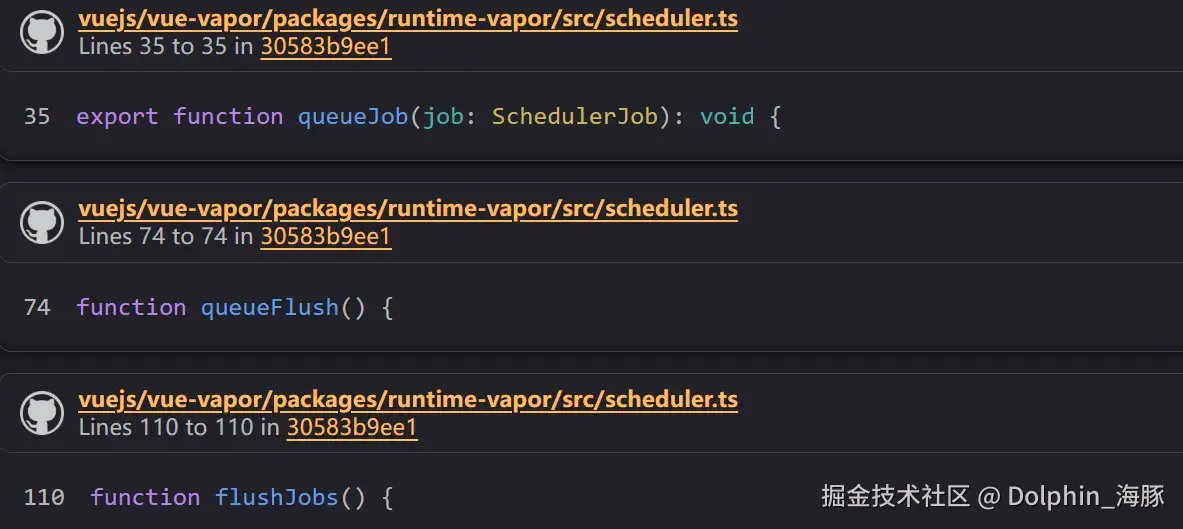Open the scheduler.ts file link above Lines 74
Viewport: 1183px width, 529px height.
tap(408, 208)
